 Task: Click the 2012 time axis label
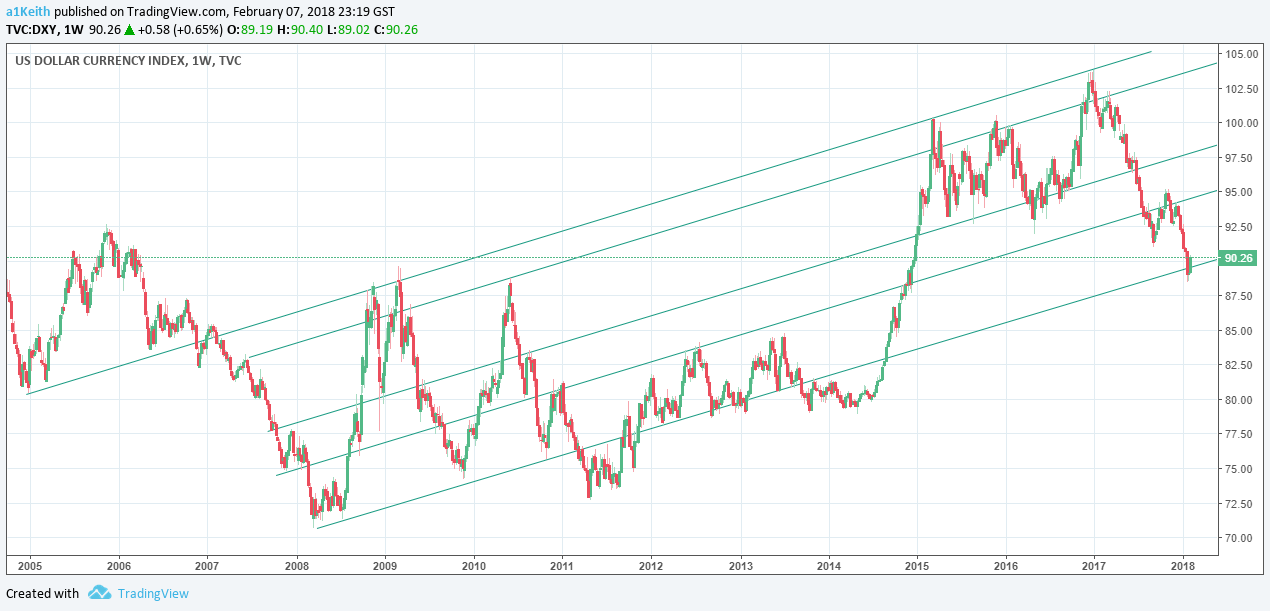651,564
